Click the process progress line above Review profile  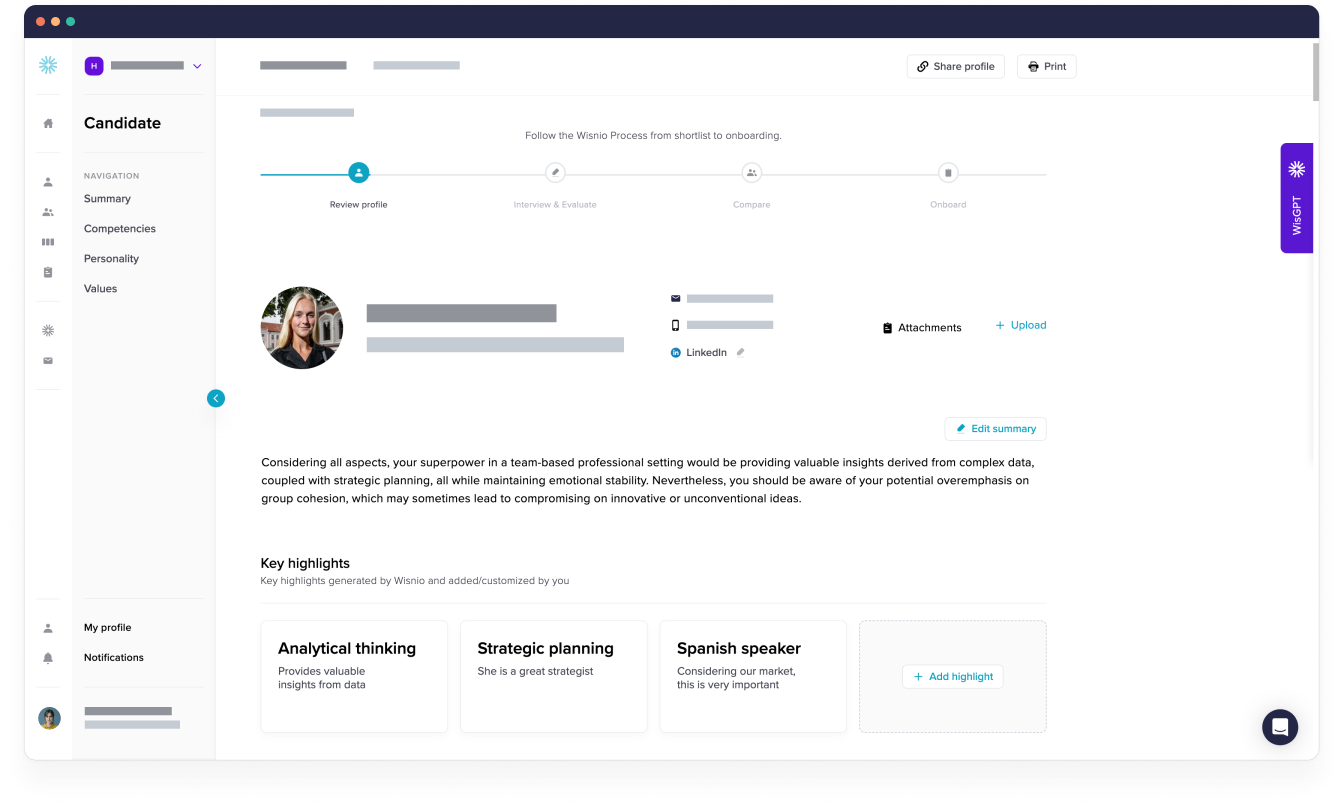pos(305,172)
